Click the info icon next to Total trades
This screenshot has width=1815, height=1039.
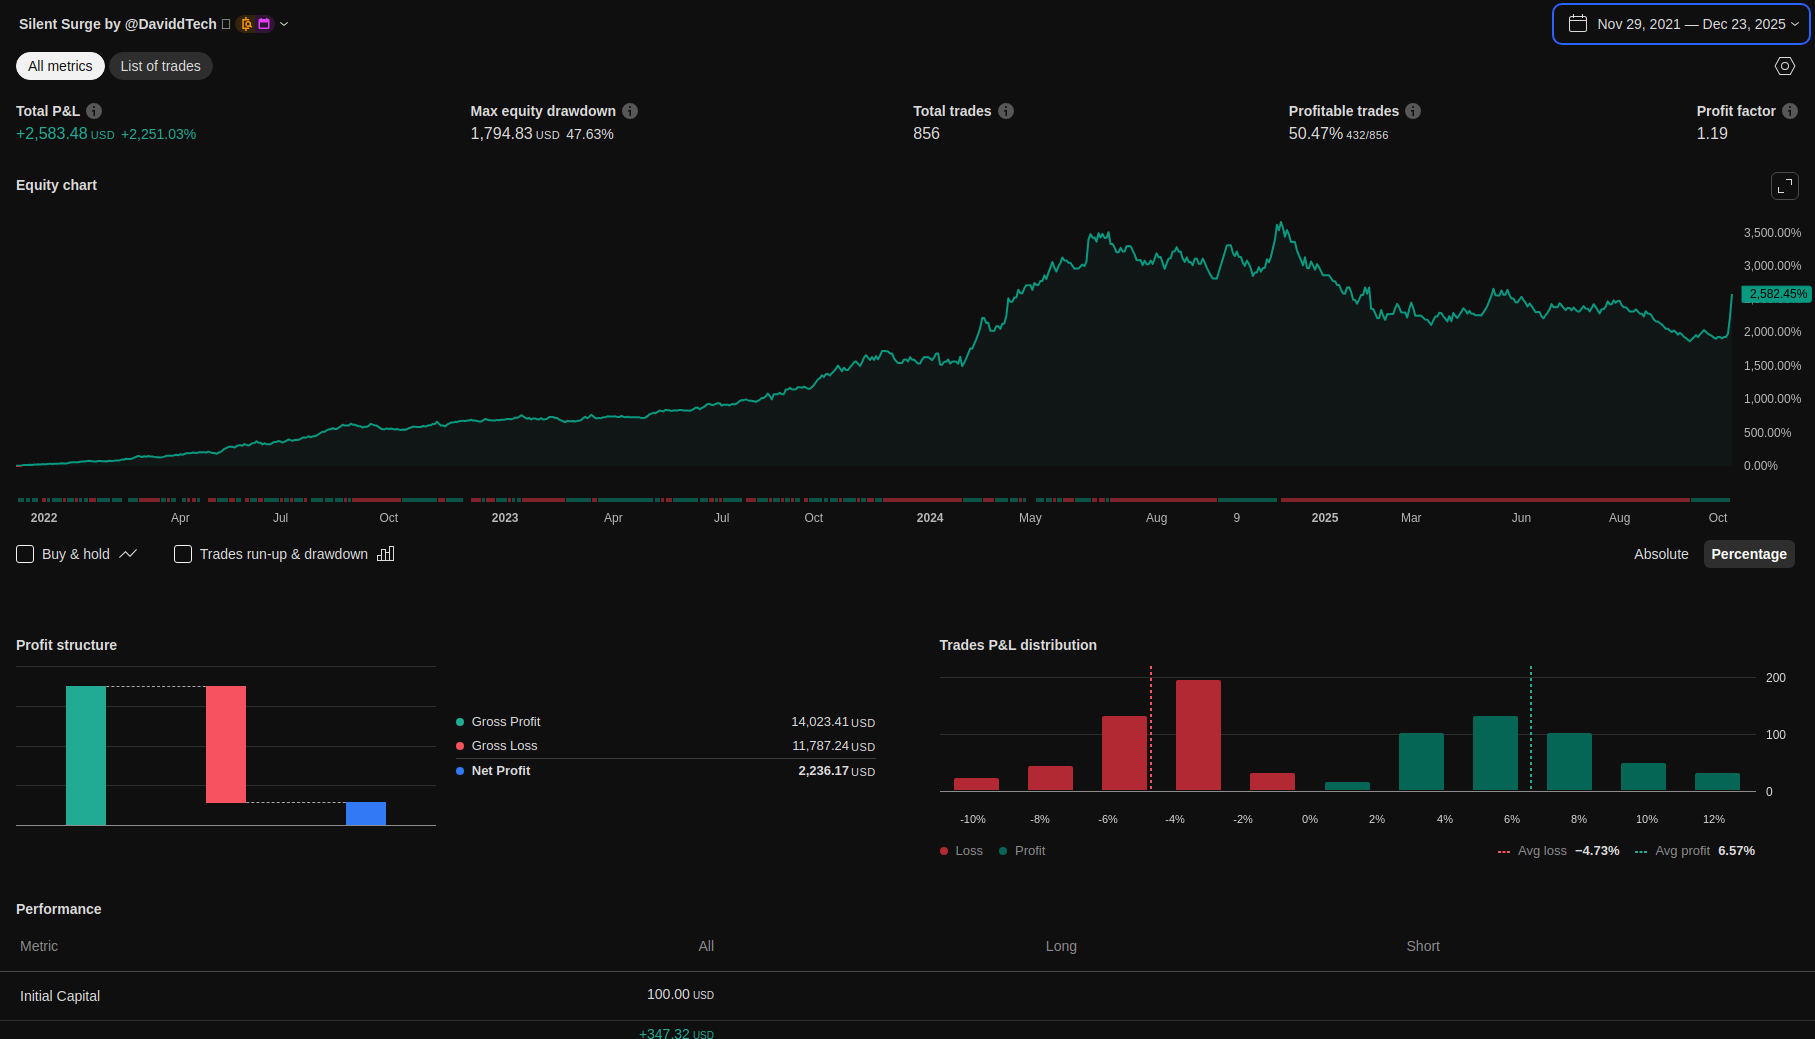tap(1006, 111)
